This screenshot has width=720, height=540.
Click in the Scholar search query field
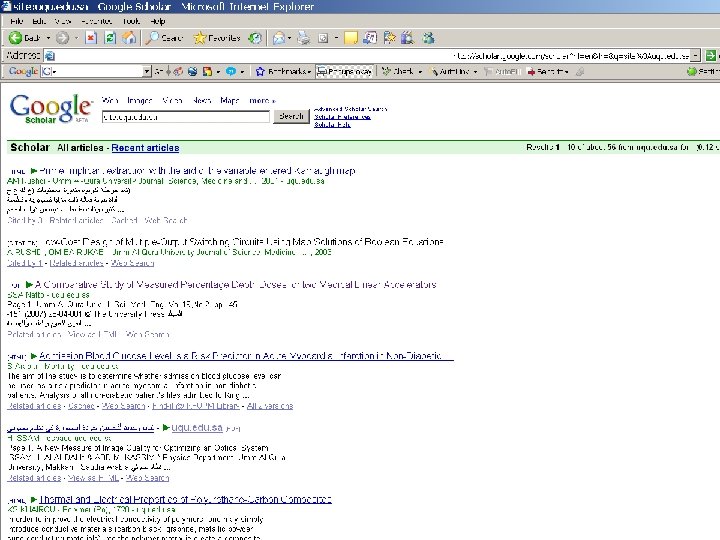[186, 117]
